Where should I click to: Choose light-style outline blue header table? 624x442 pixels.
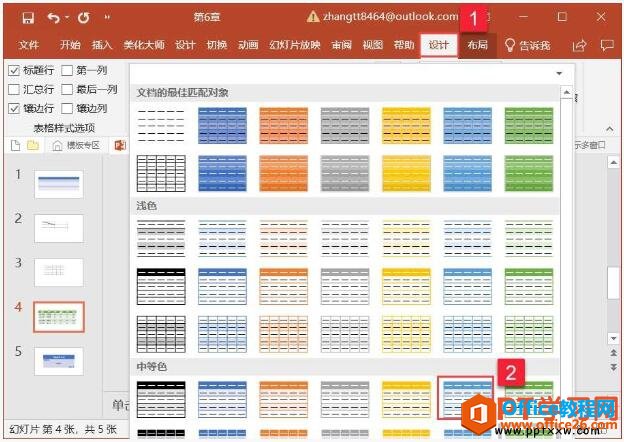tap(222, 286)
